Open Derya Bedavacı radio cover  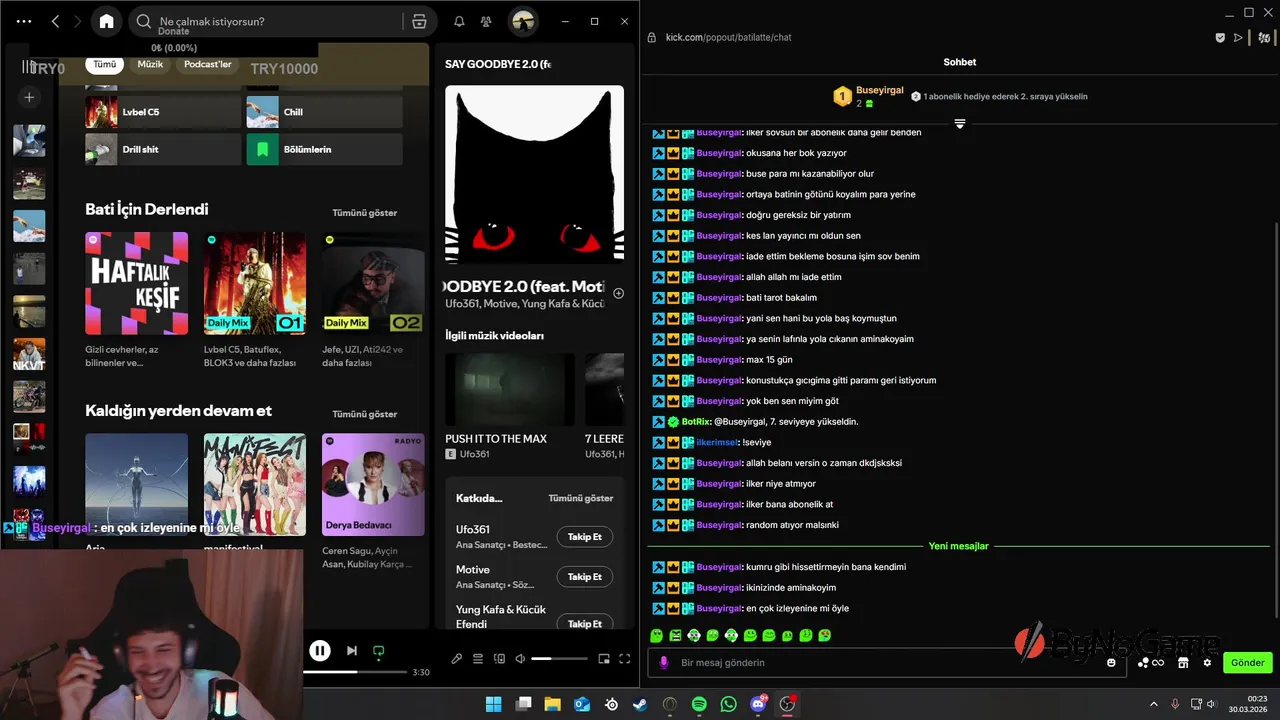pos(373,484)
